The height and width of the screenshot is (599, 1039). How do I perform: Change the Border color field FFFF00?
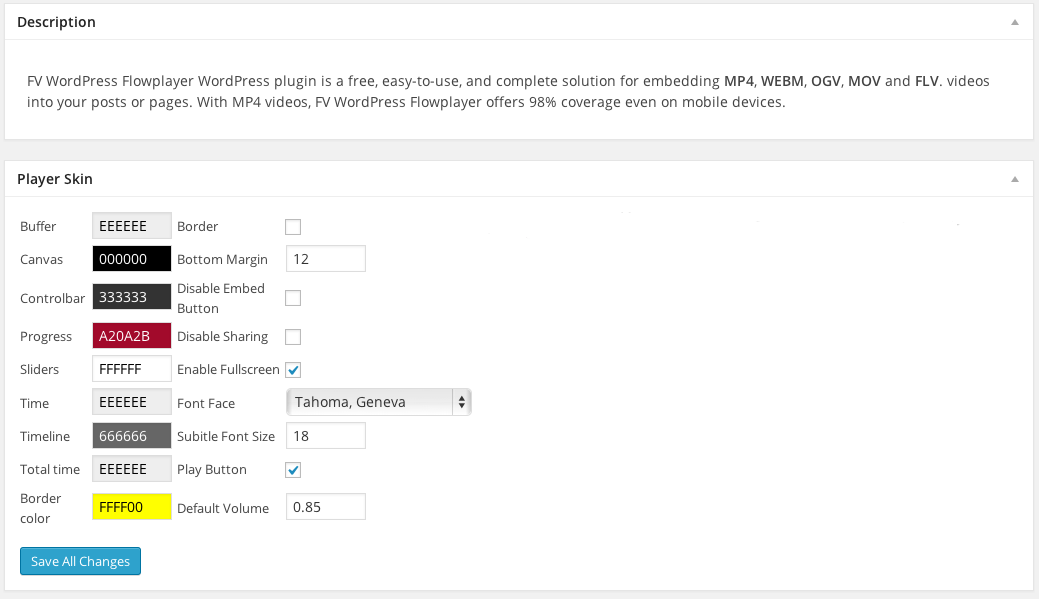(x=132, y=507)
